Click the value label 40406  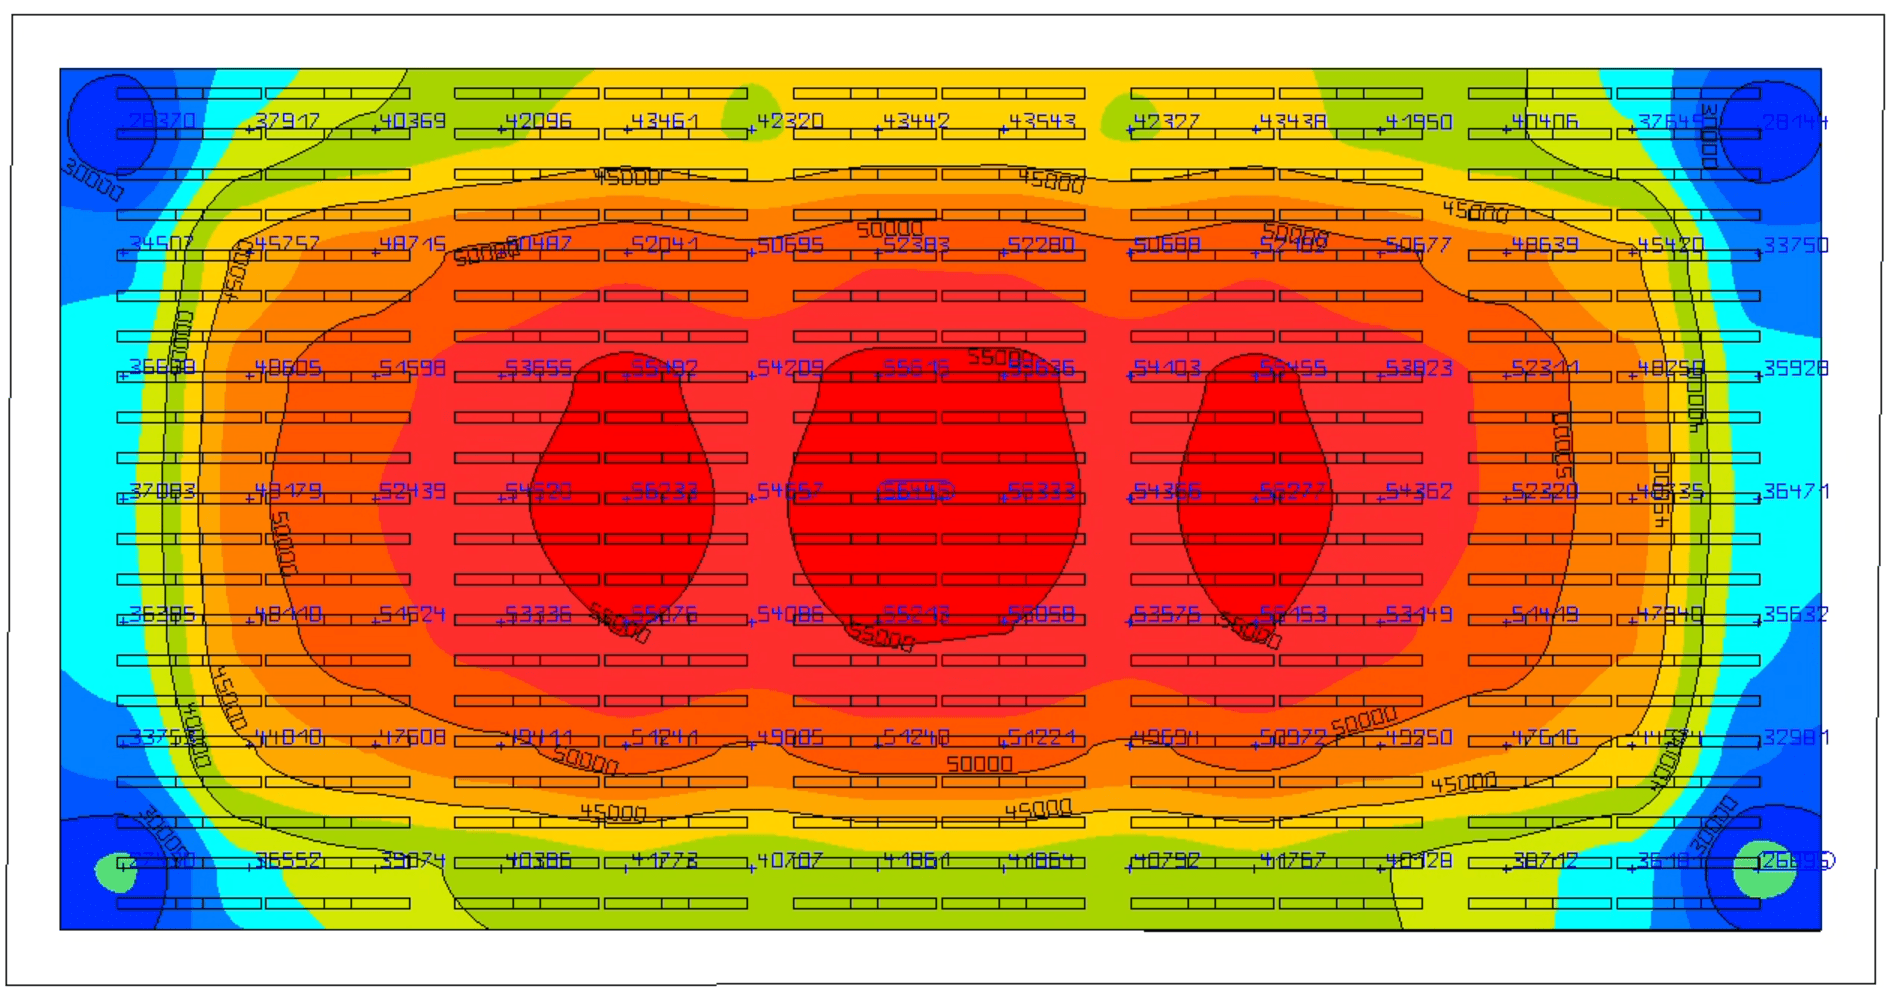pos(1545,122)
